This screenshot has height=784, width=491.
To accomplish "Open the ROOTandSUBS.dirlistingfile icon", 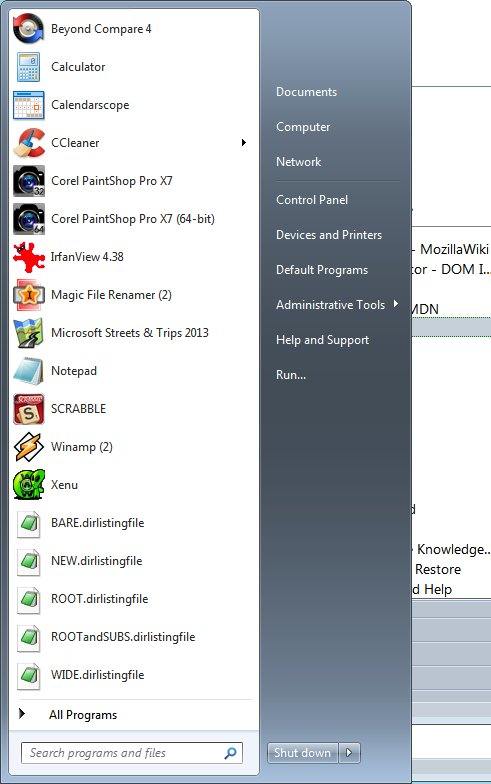I will click(x=28, y=636).
